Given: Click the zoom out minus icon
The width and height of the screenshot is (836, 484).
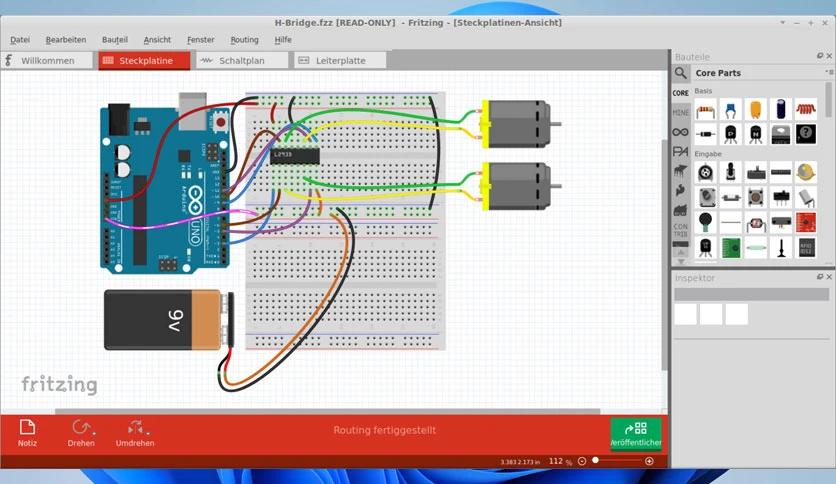Looking at the screenshot, I should [582, 461].
